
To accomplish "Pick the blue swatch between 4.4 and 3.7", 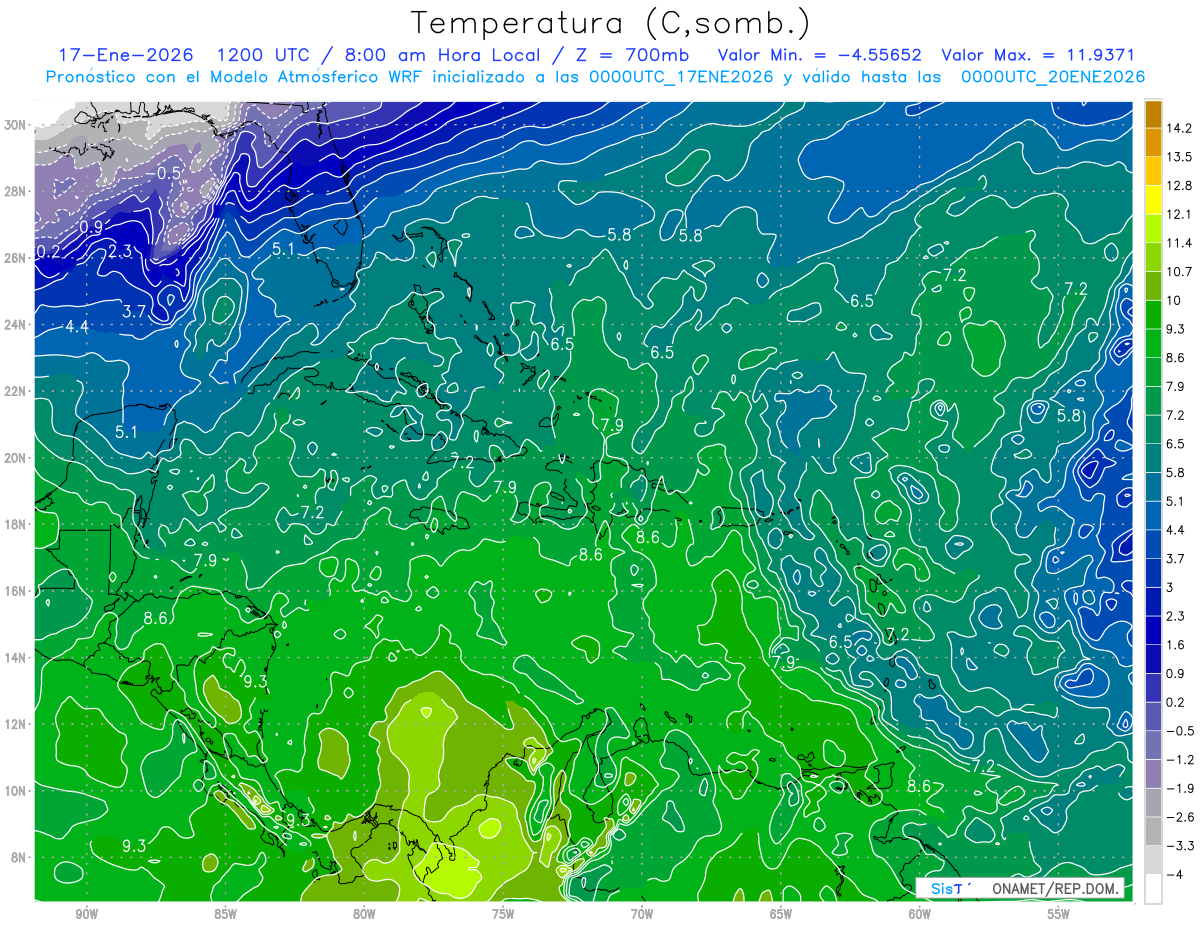I will (1153, 544).
